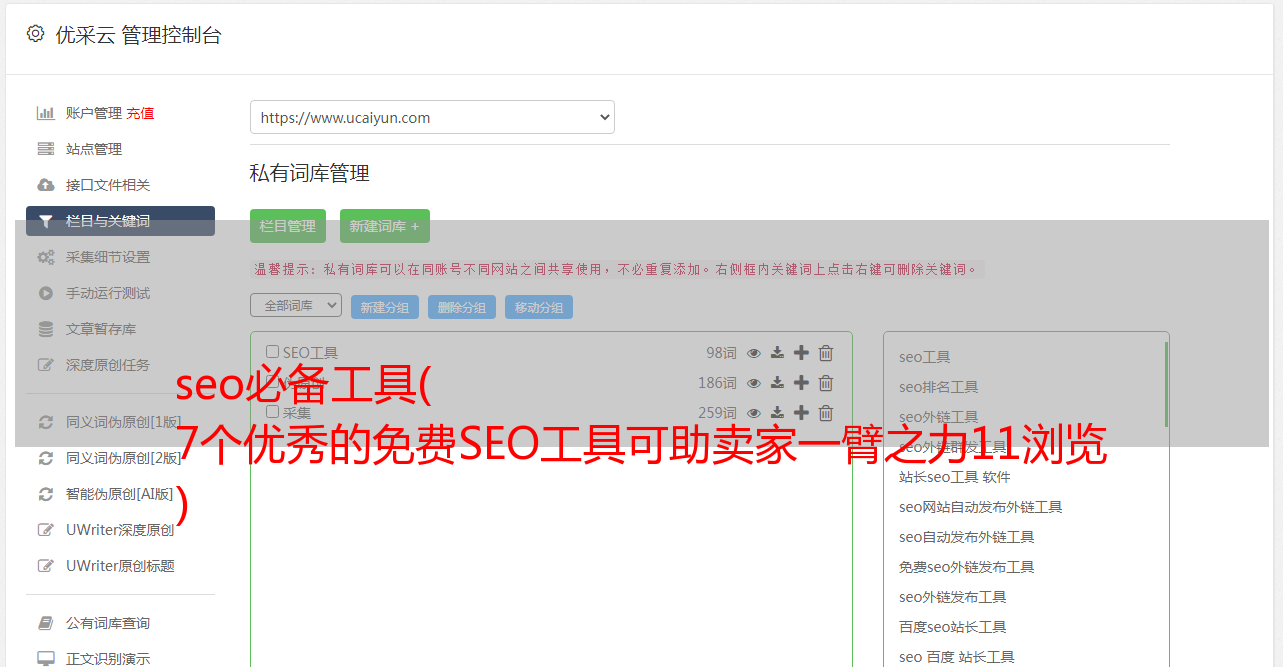This screenshot has height=667, width=1283.
Task: Select keyword 站长seo工具 软件
Action: (955, 477)
